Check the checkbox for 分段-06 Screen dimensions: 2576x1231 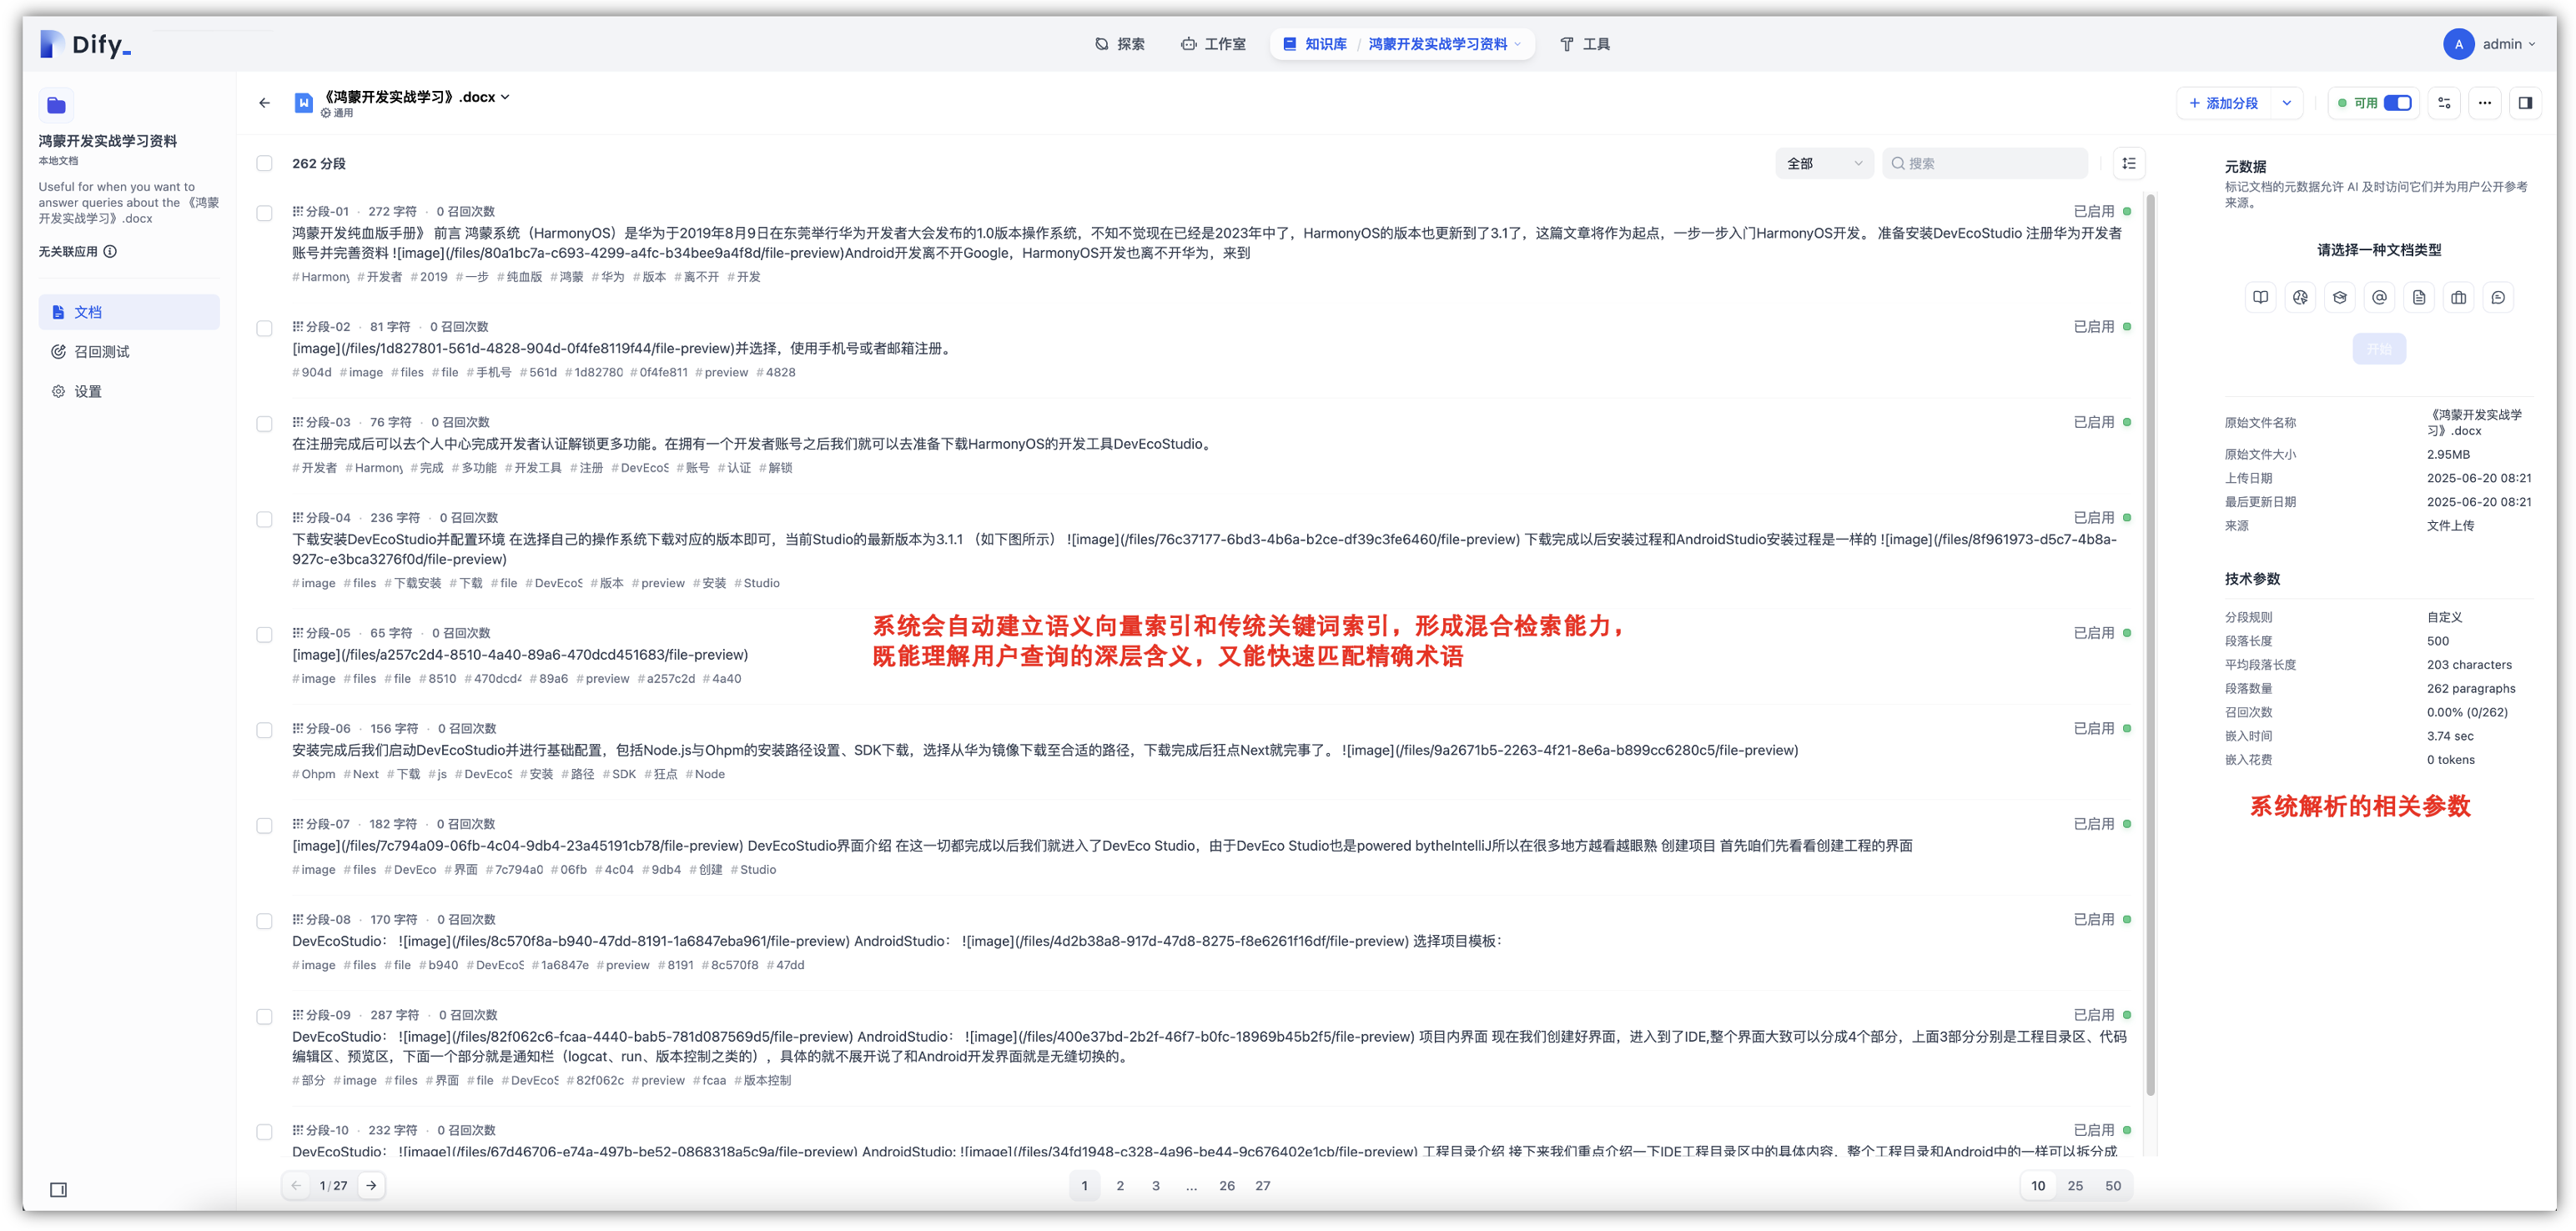coord(264,730)
